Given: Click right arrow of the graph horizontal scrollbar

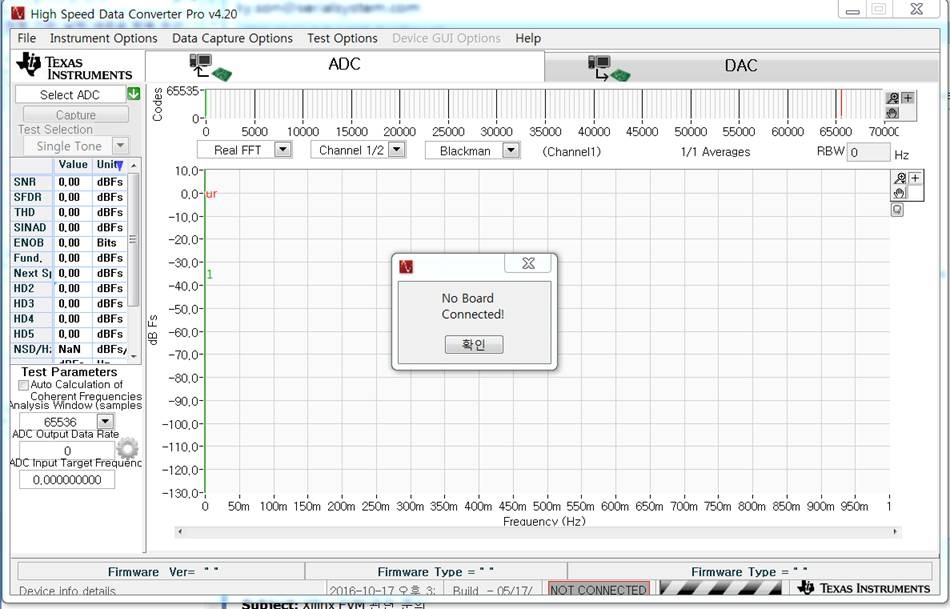Looking at the screenshot, I should [895, 531].
